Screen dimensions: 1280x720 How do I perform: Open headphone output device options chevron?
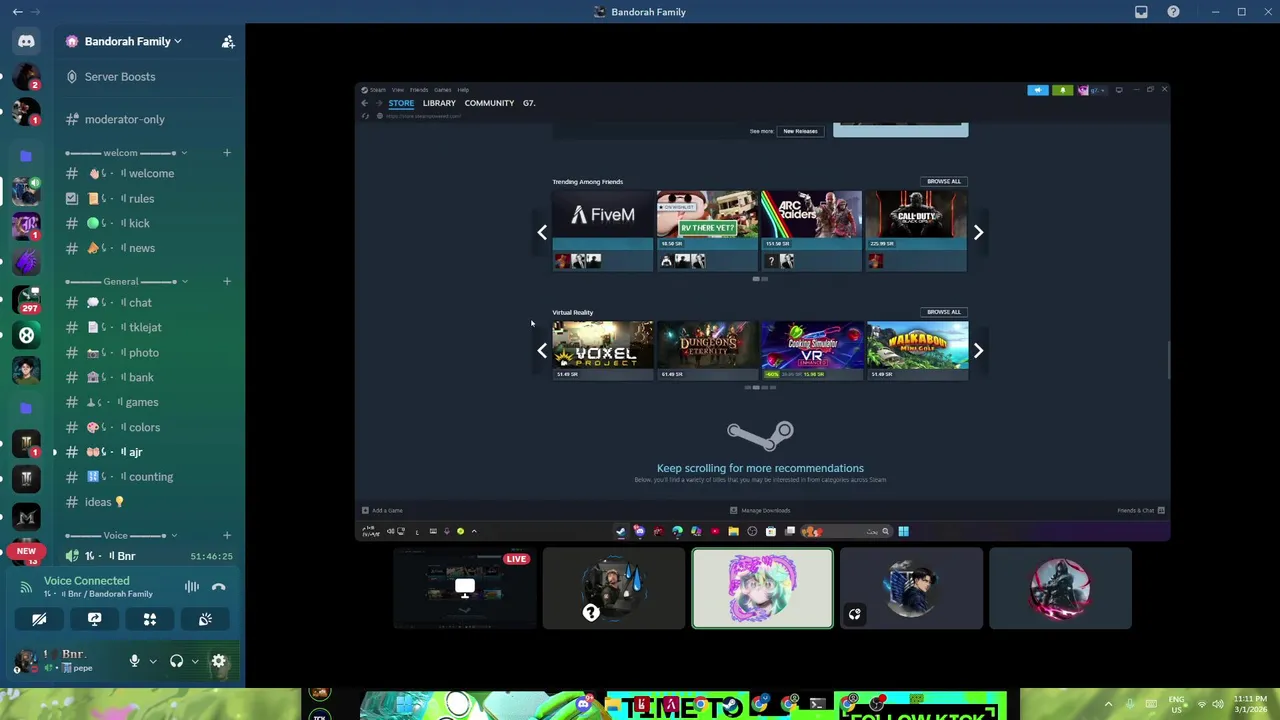[x=195, y=661]
